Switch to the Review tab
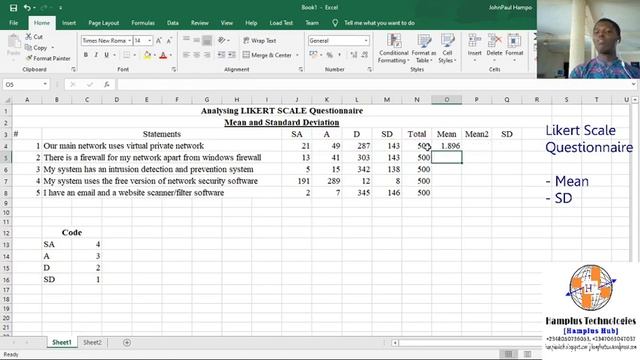The image size is (640, 360). coord(200,23)
